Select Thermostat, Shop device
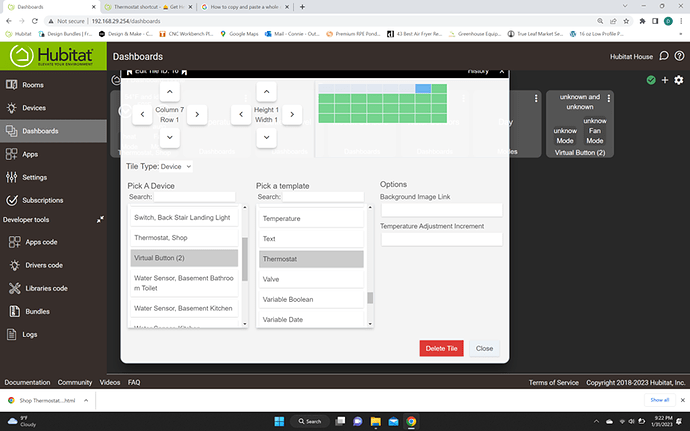 (x=184, y=238)
